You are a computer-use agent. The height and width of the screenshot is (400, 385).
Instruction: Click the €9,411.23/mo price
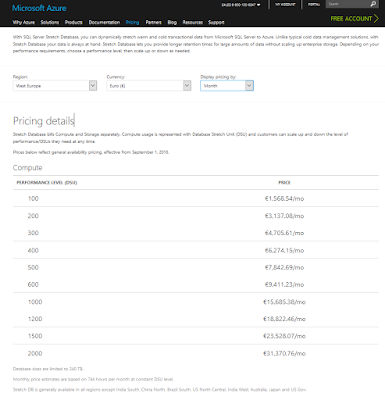[284, 285]
